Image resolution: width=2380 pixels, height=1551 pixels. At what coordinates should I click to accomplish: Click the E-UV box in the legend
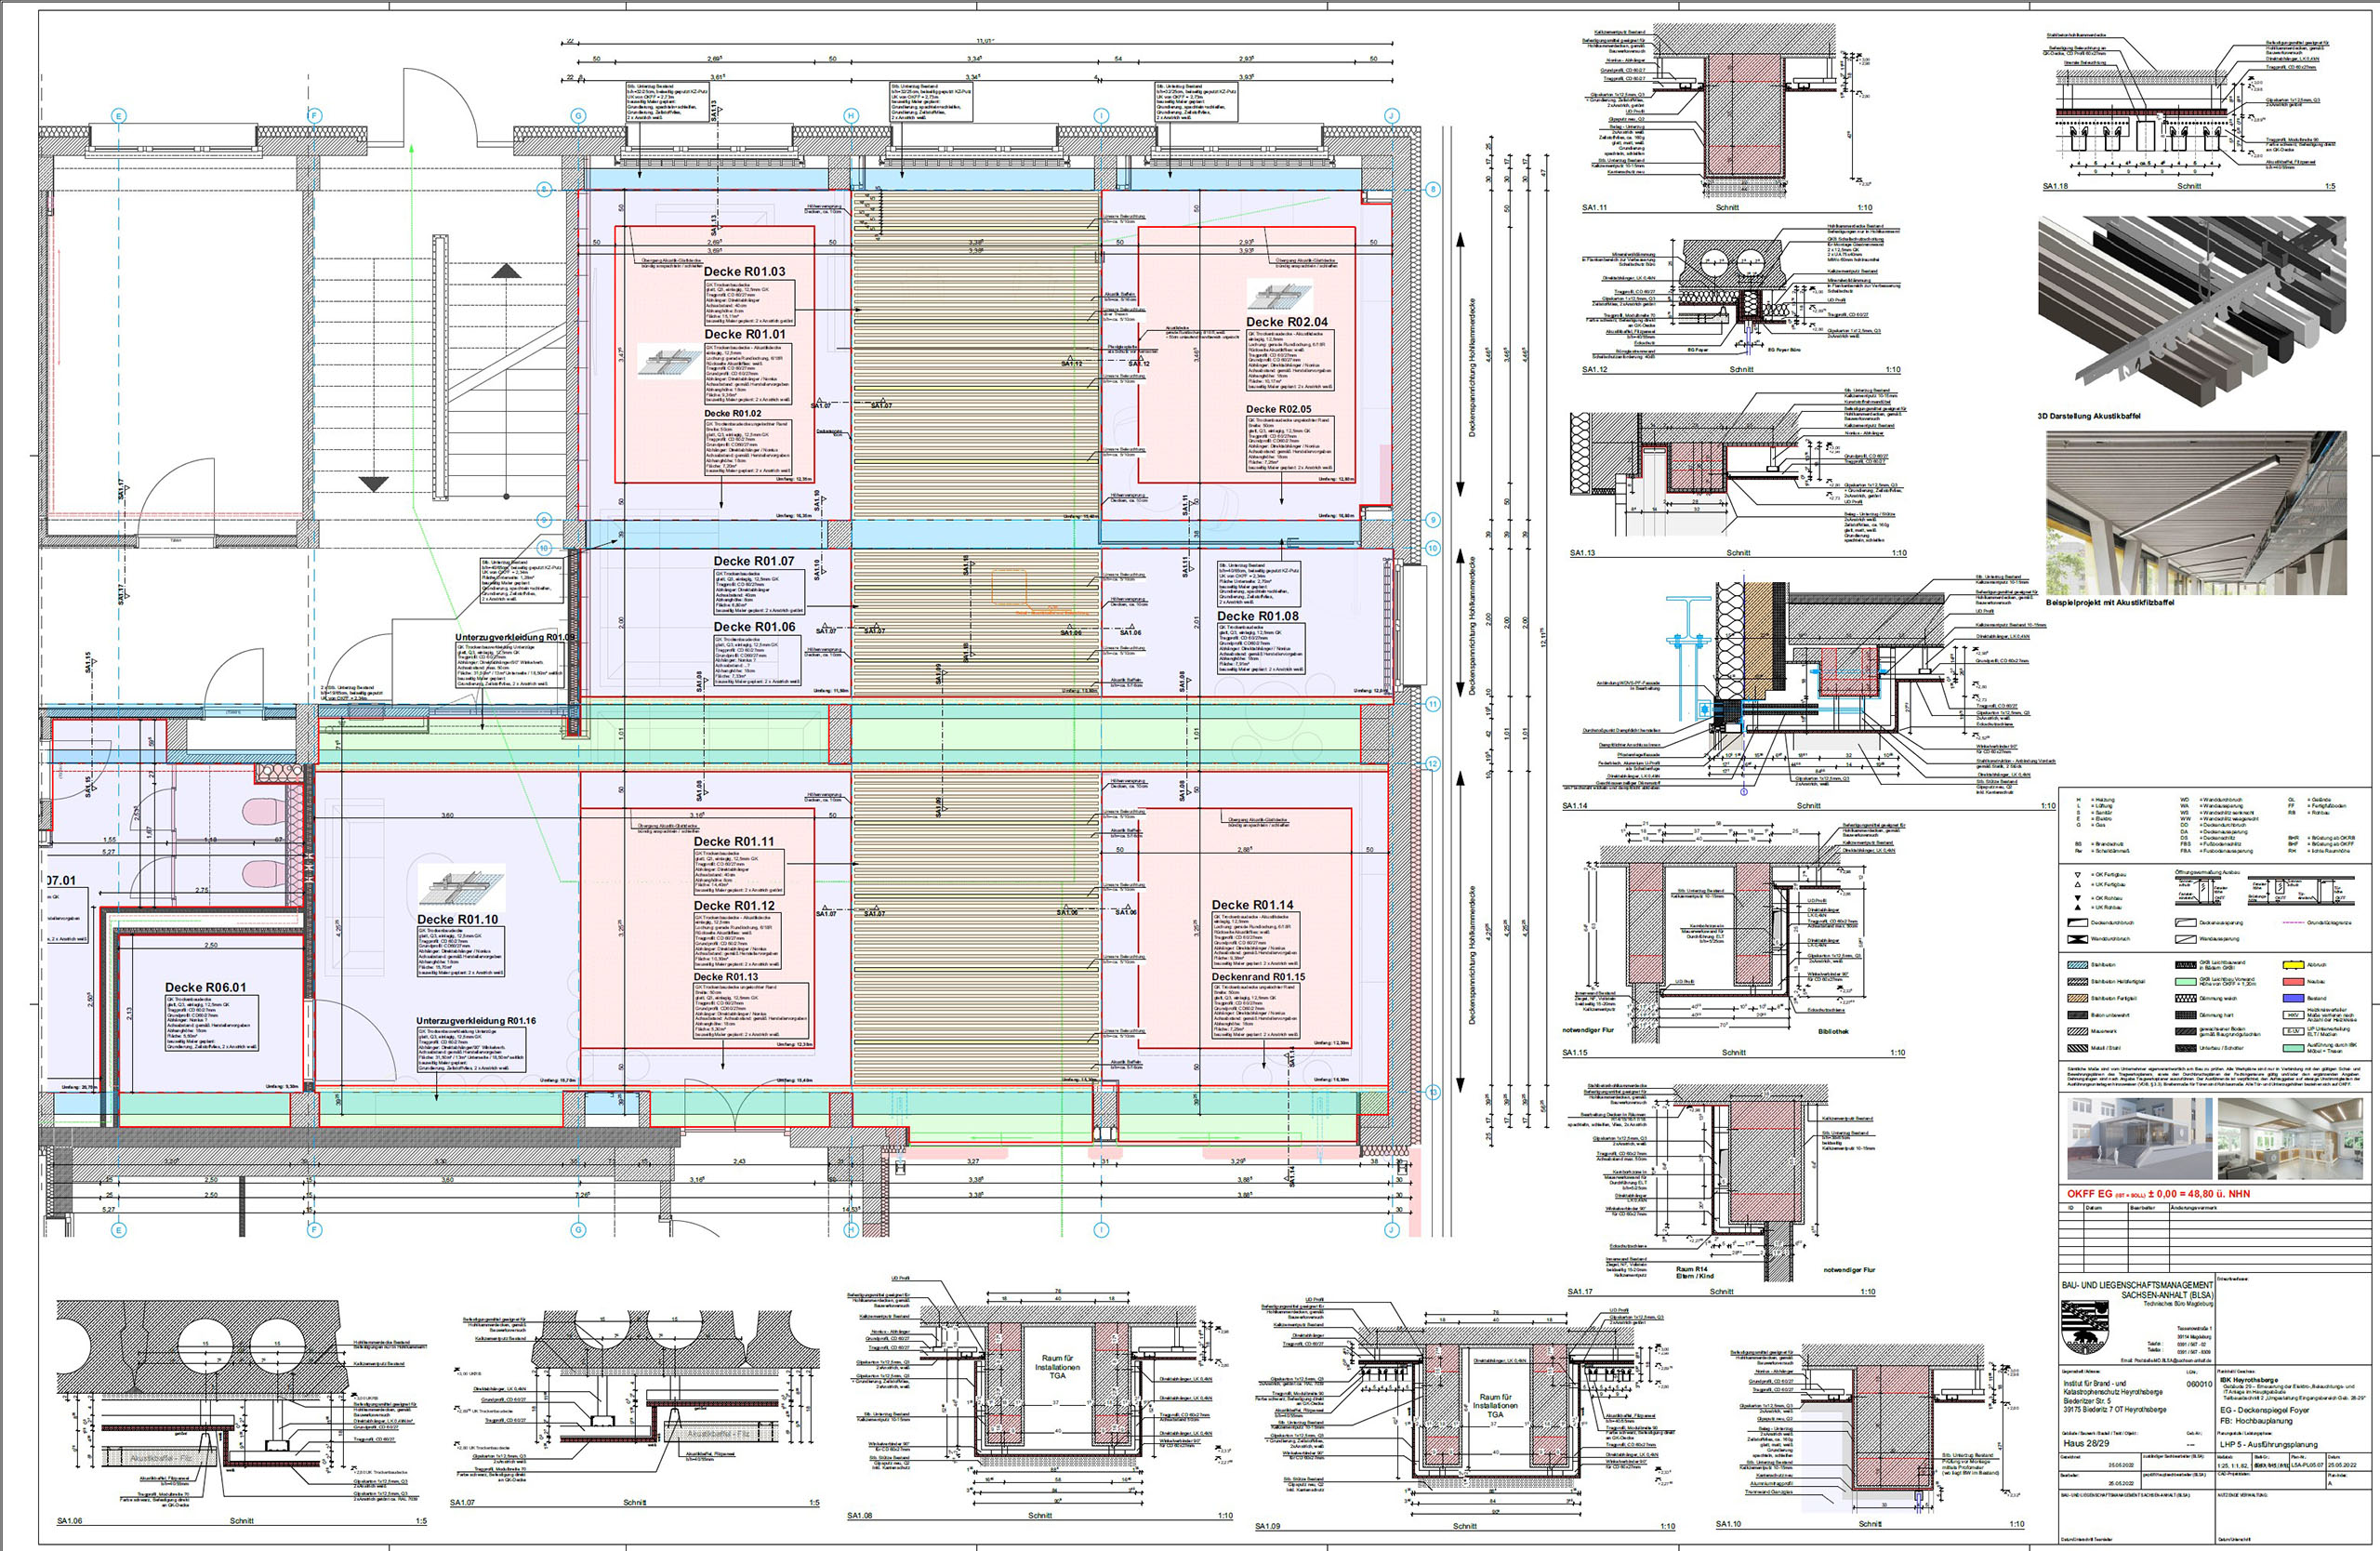2294,1032
